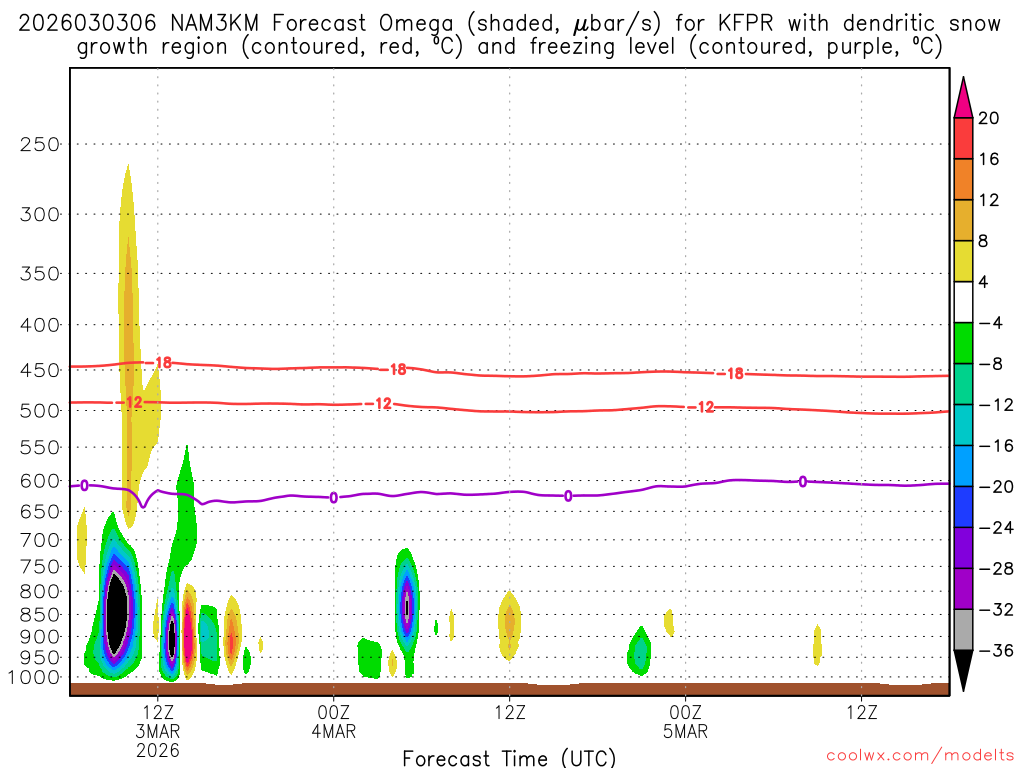
Task: Click the 950 pressure level label
Action: tap(40, 658)
